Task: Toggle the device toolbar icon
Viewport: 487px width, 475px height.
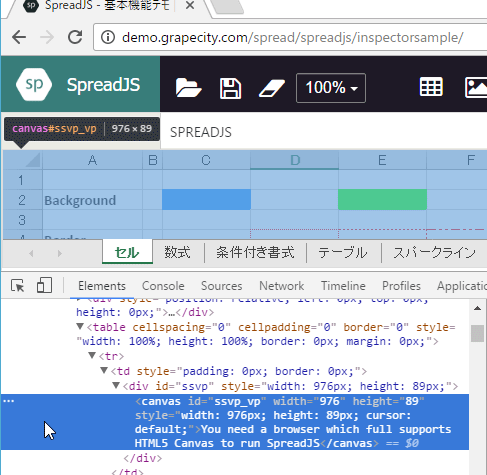Action: tap(44, 285)
